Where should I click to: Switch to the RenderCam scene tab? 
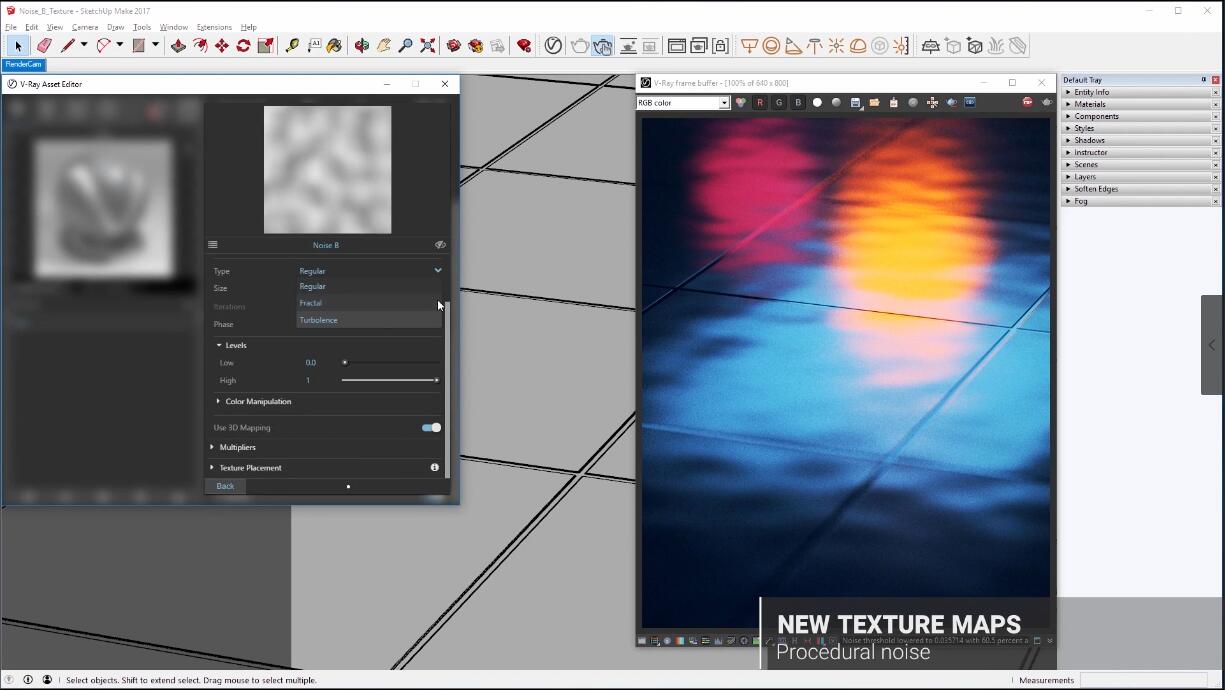click(x=24, y=64)
